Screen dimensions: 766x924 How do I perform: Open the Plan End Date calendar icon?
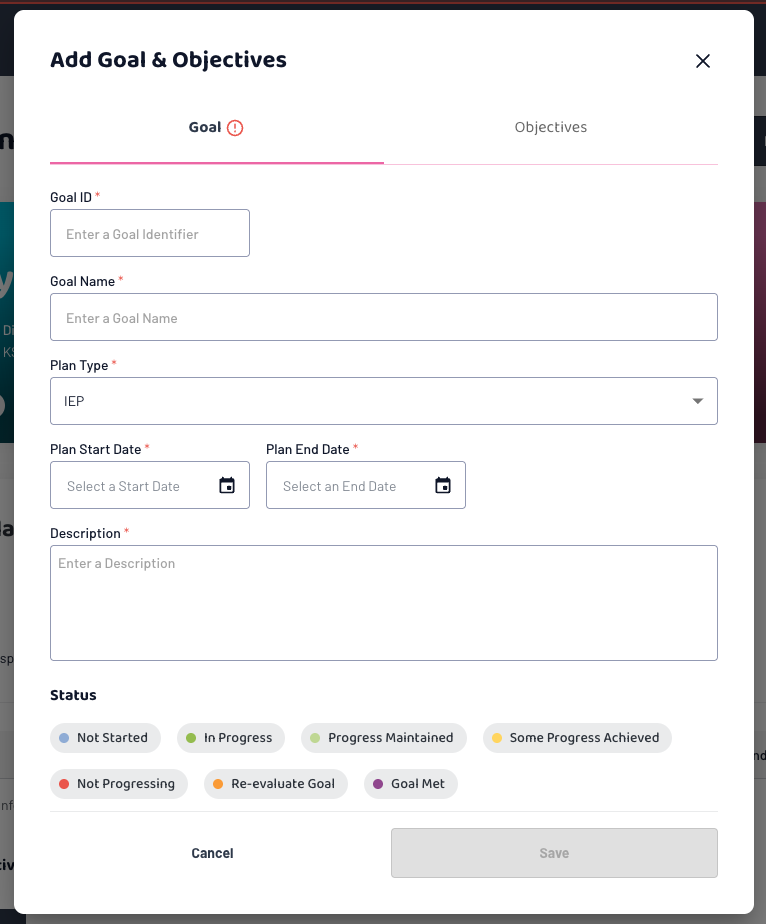coord(443,485)
